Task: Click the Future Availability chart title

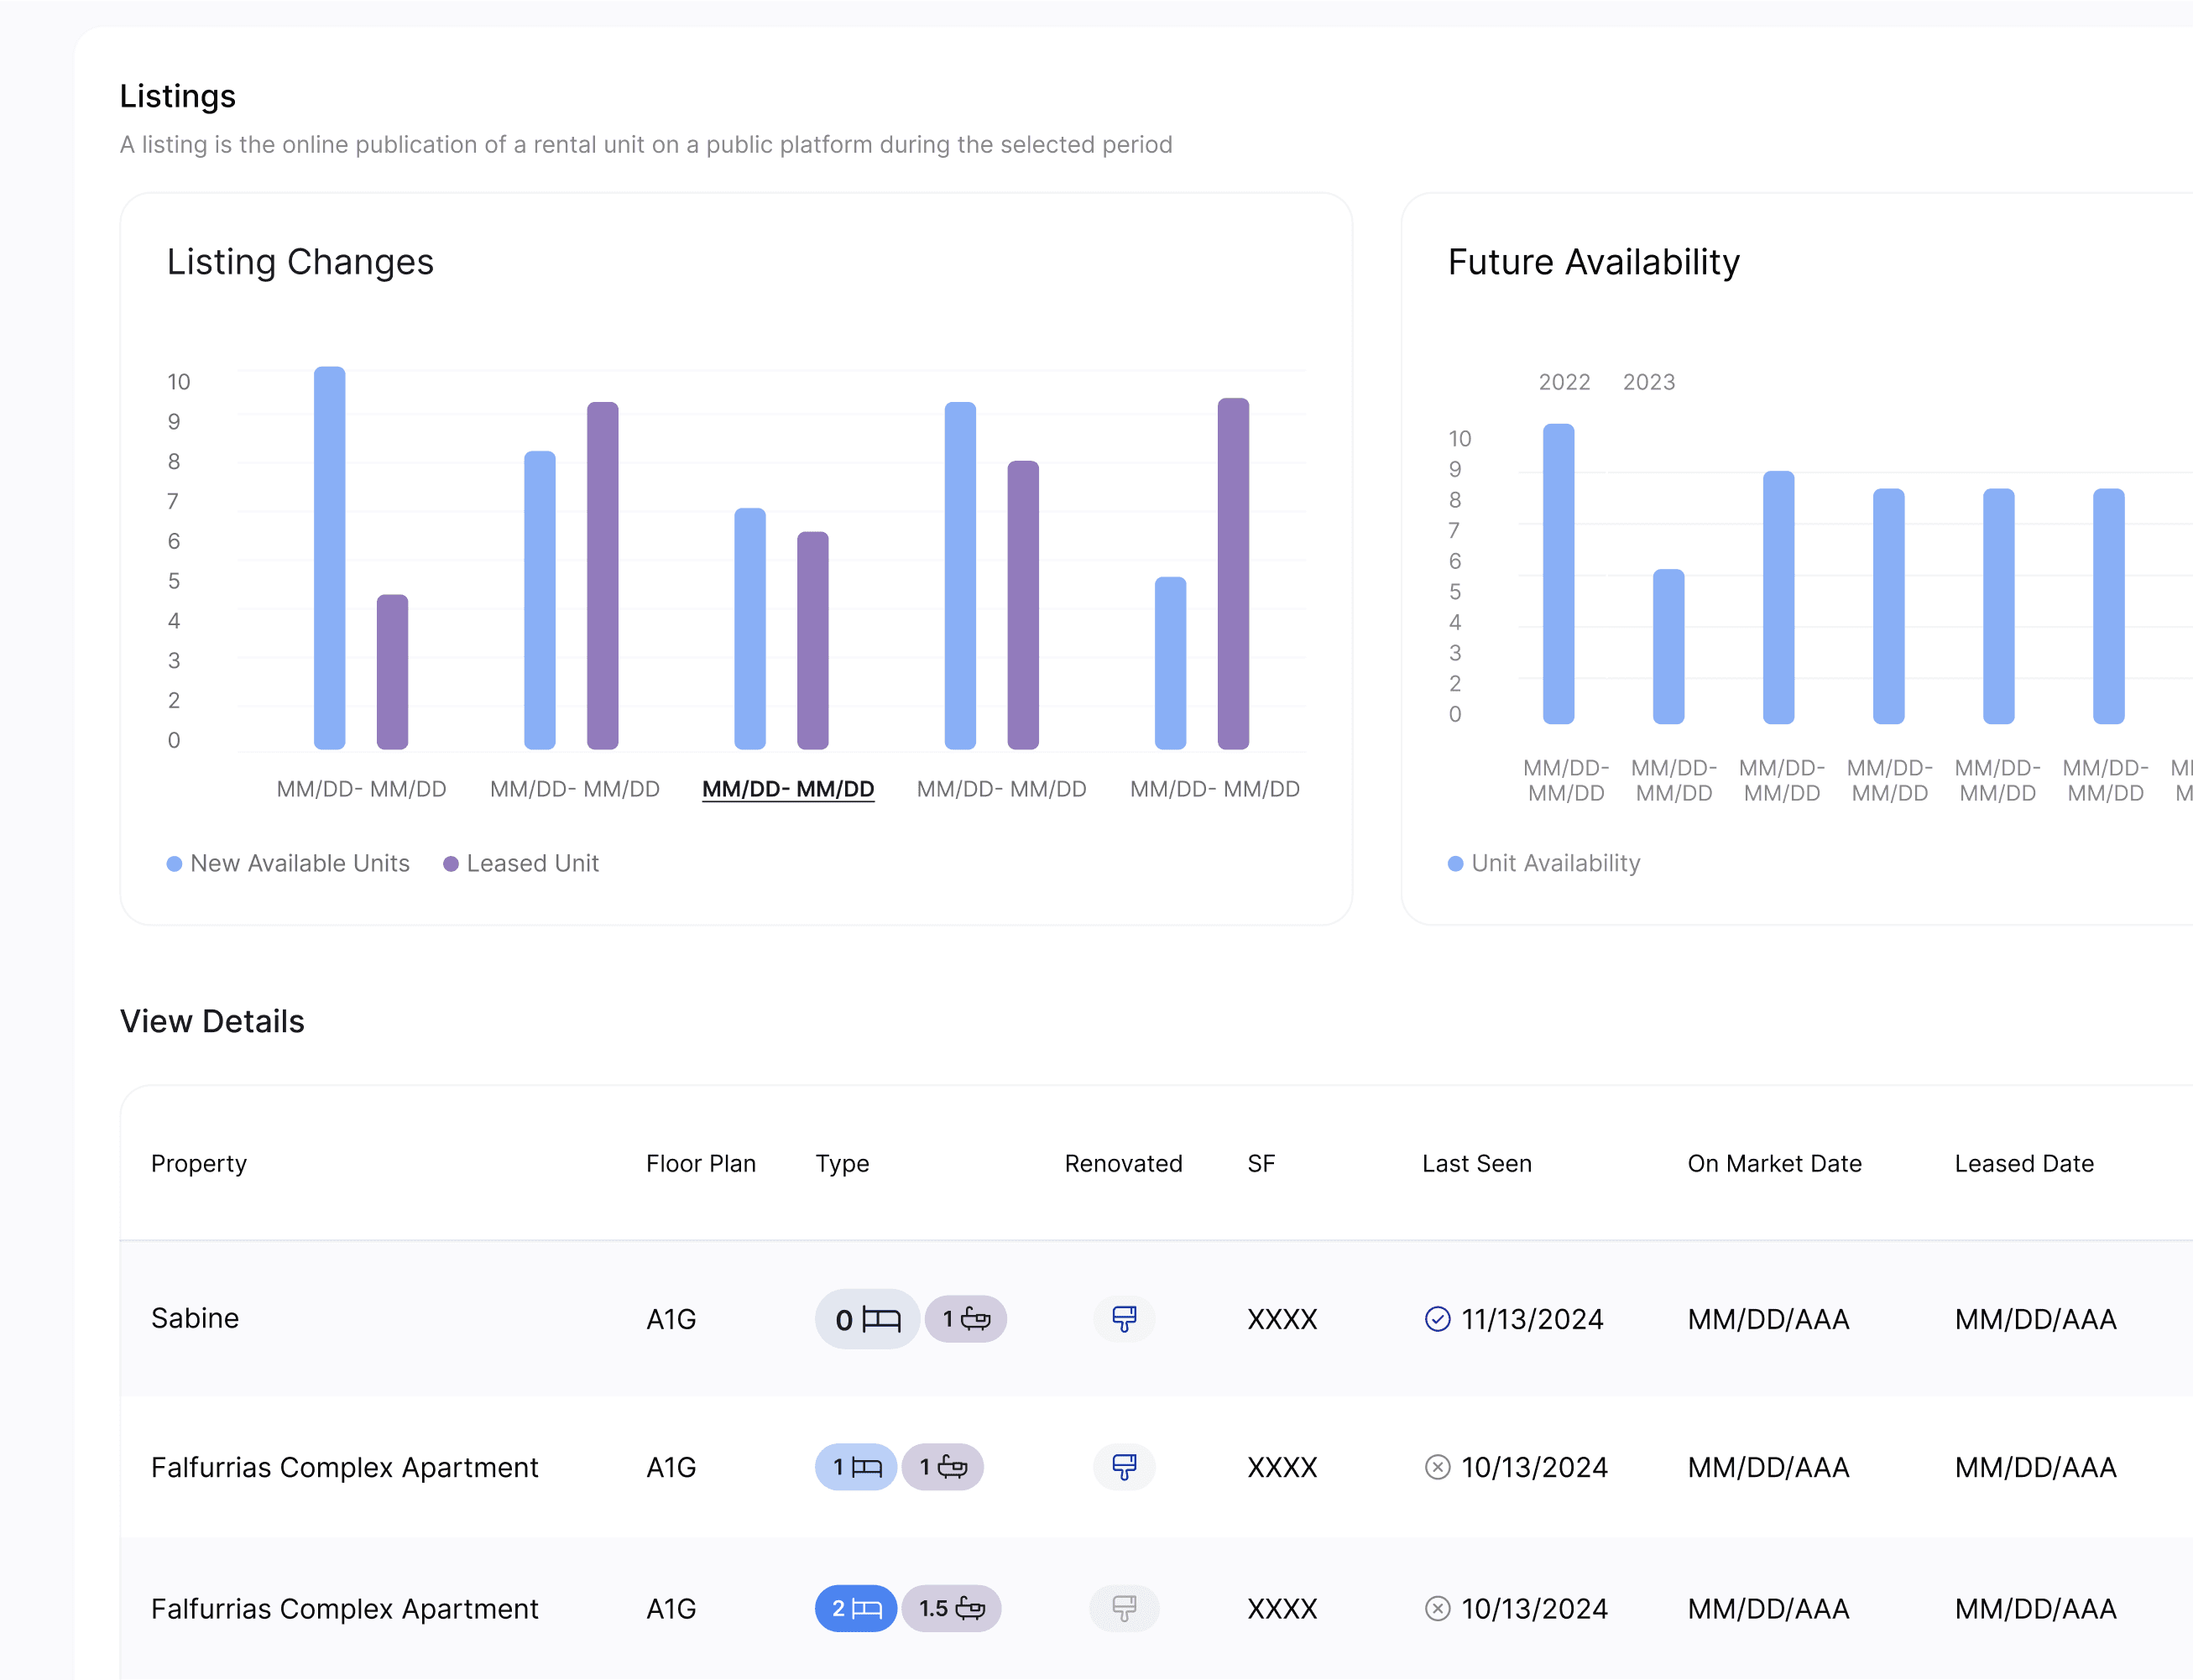Action: [1594, 262]
